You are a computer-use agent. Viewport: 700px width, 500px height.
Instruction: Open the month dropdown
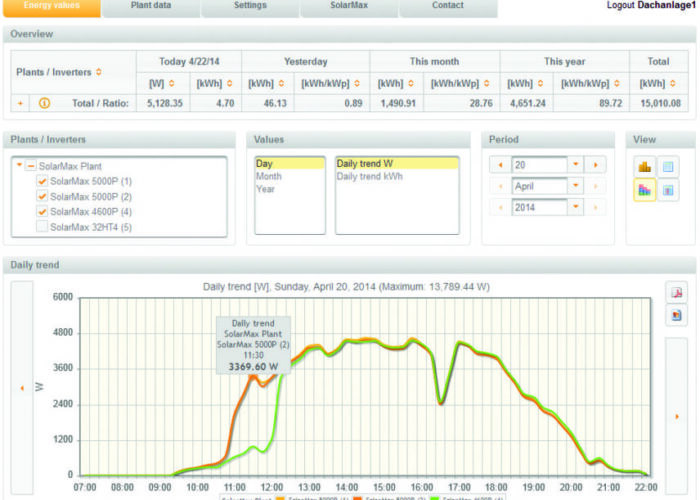point(575,186)
